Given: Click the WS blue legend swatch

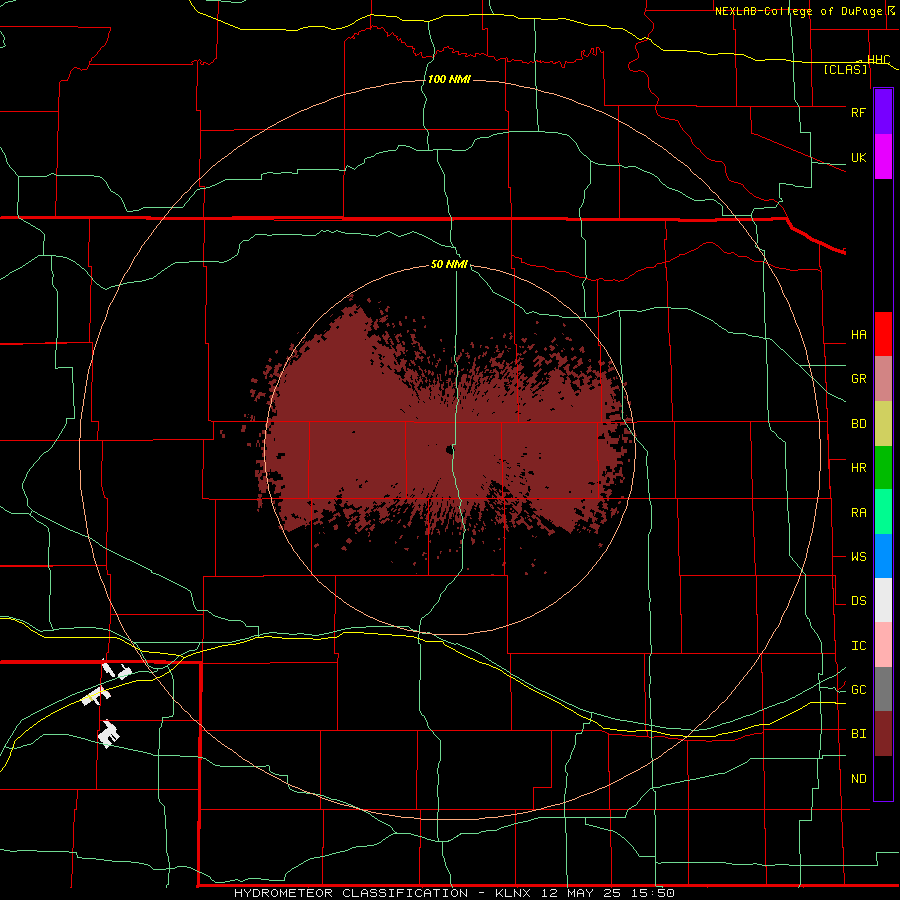Looking at the screenshot, I should tap(883, 556).
